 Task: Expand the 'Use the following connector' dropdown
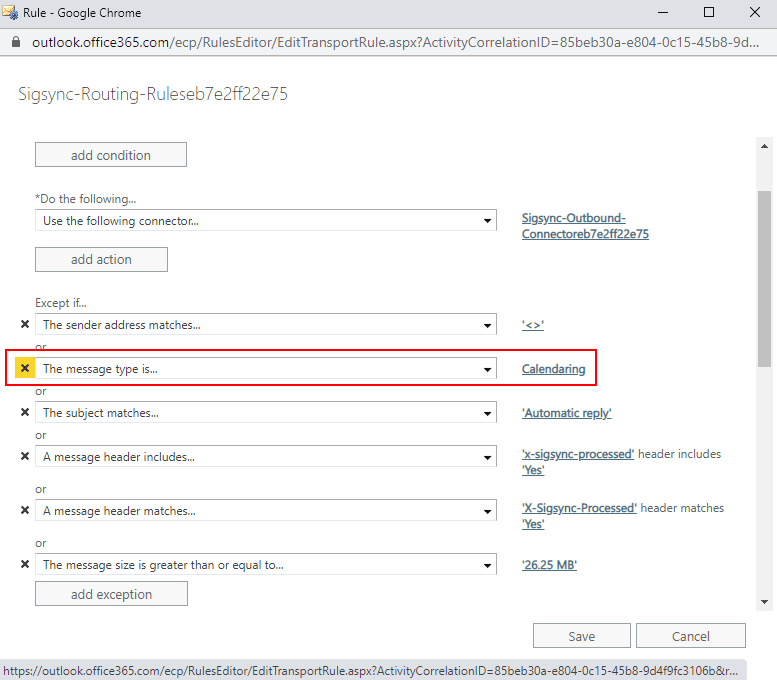coord(487,221)
